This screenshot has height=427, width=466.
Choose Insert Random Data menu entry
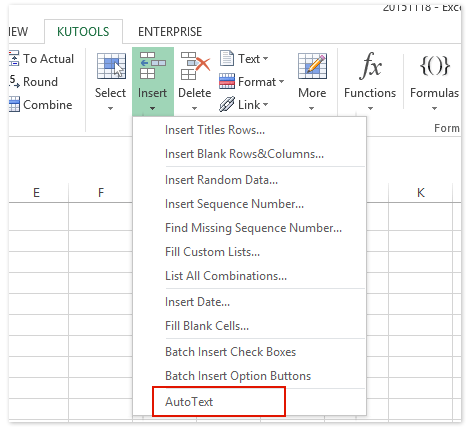coord(221,180)
